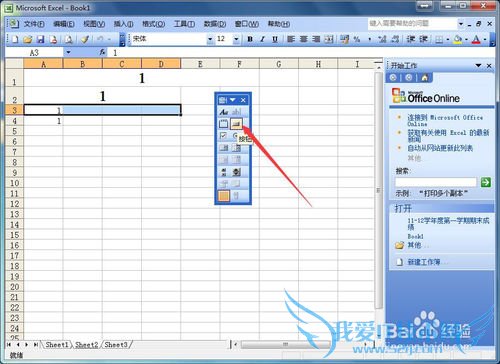Apply the yellow fill color bucket
Viewport: 500px width, 364px height.
[458, 39]
